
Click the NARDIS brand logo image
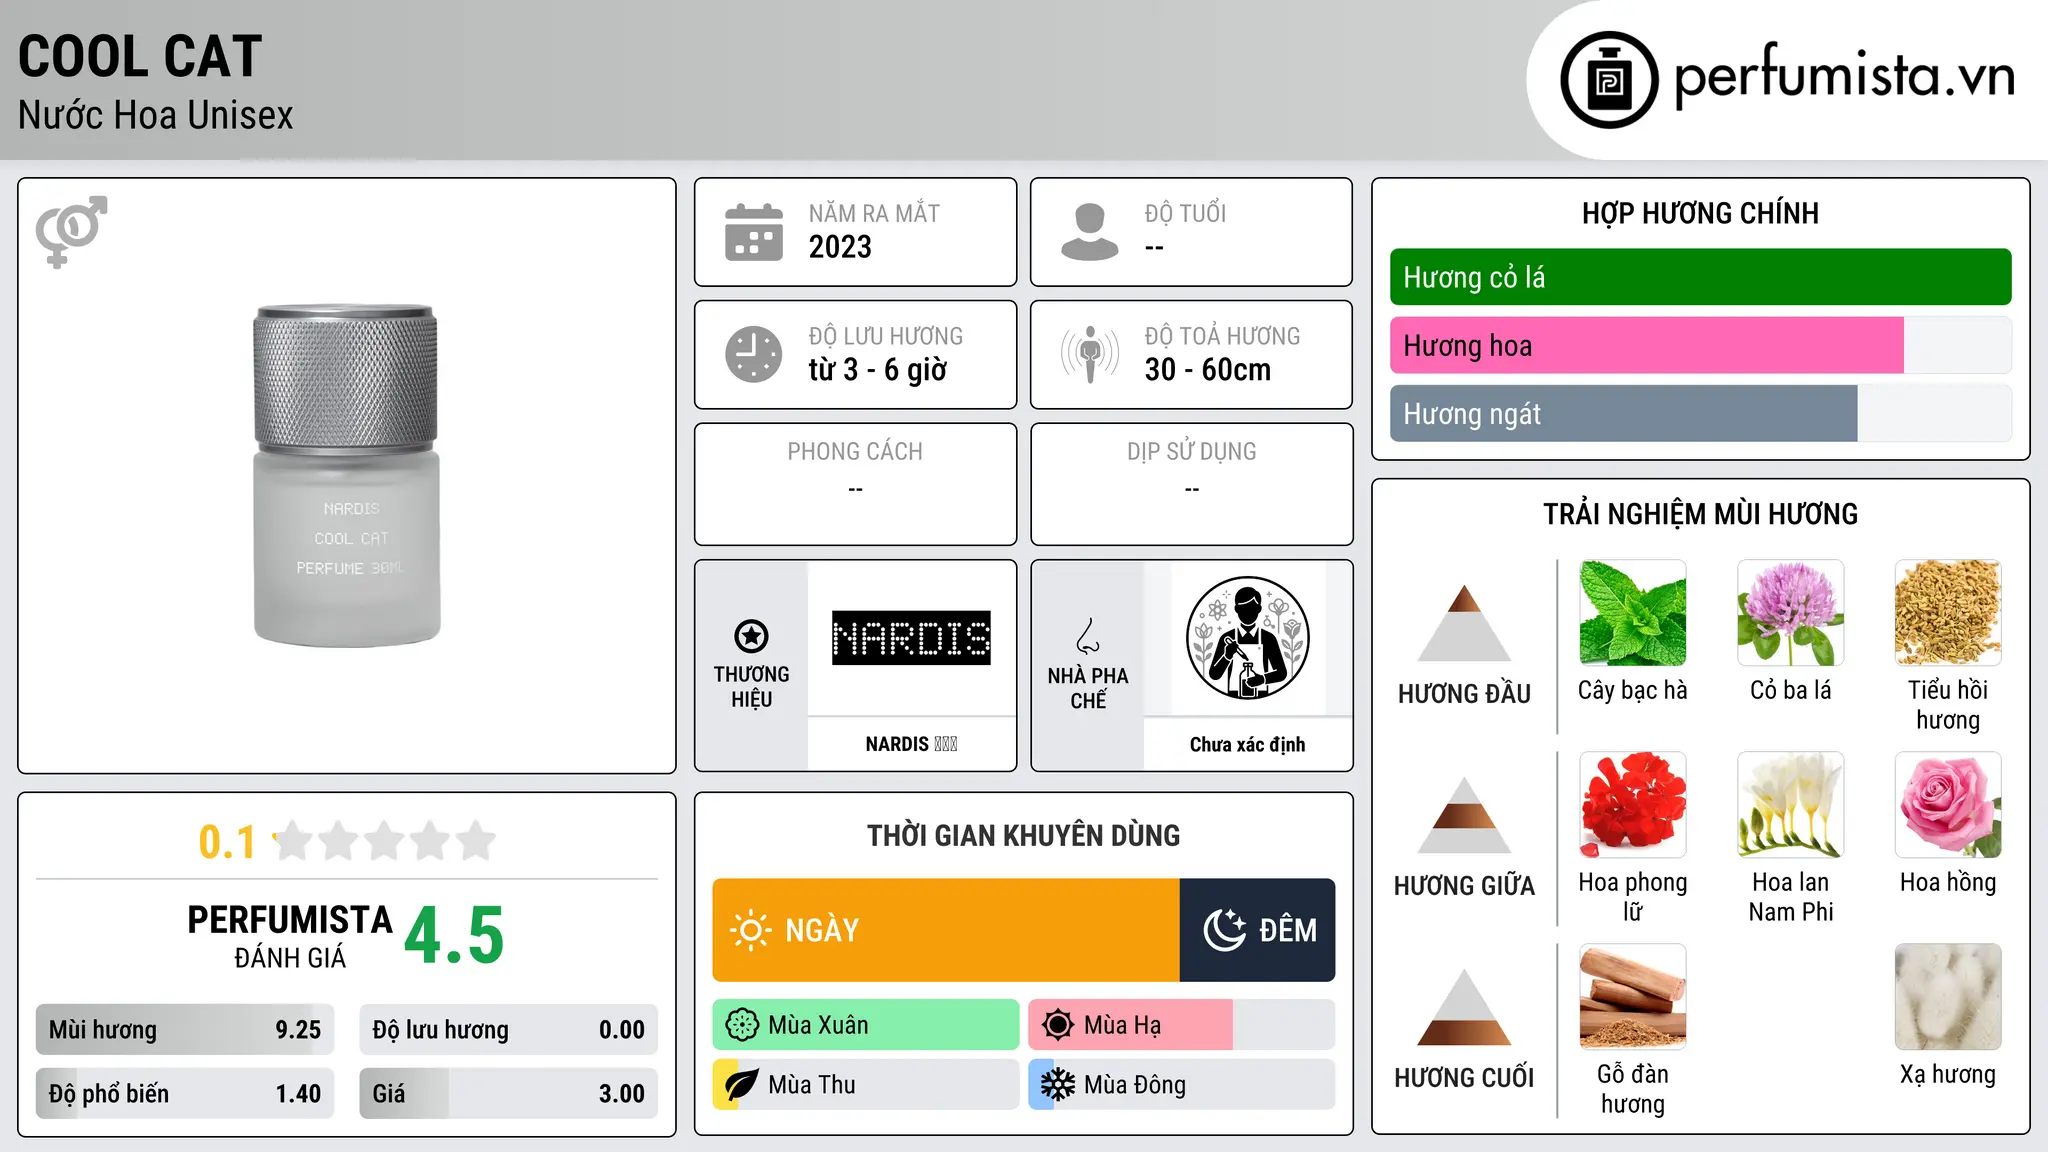(912, 638)
